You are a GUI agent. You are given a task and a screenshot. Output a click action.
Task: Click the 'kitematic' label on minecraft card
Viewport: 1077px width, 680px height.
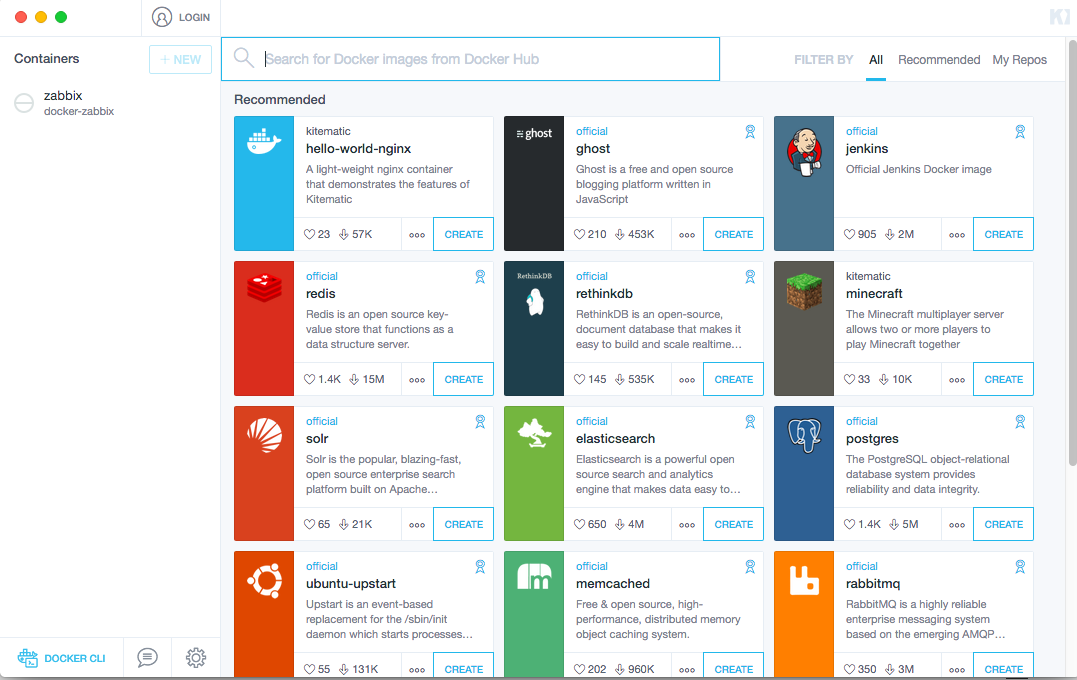pos(868,276)
